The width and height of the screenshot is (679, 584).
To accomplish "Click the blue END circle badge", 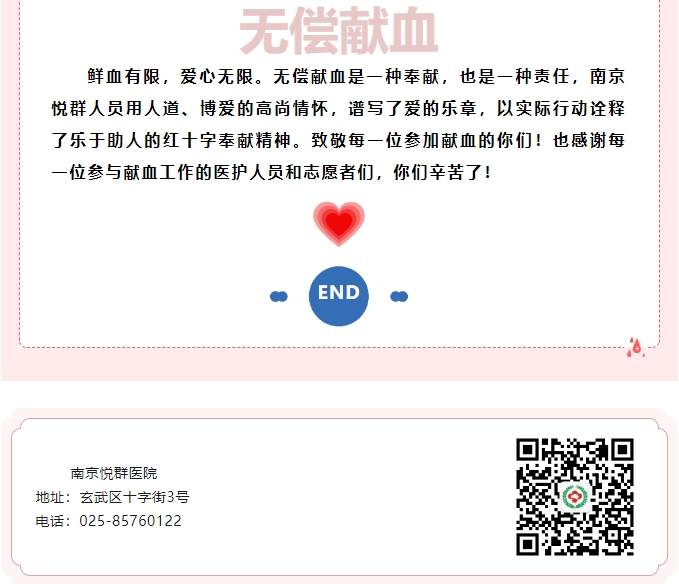I will (x=339, y=296).
